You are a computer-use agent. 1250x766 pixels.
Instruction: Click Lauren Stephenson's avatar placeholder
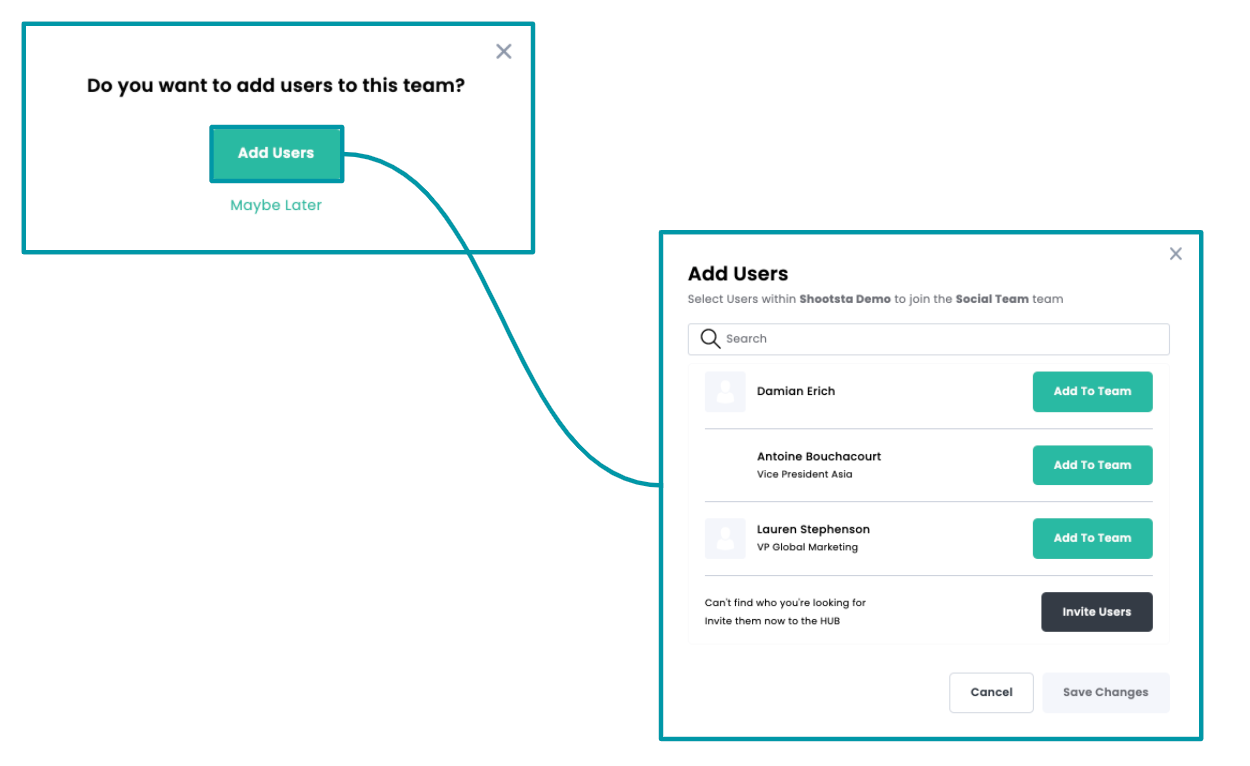725,538
